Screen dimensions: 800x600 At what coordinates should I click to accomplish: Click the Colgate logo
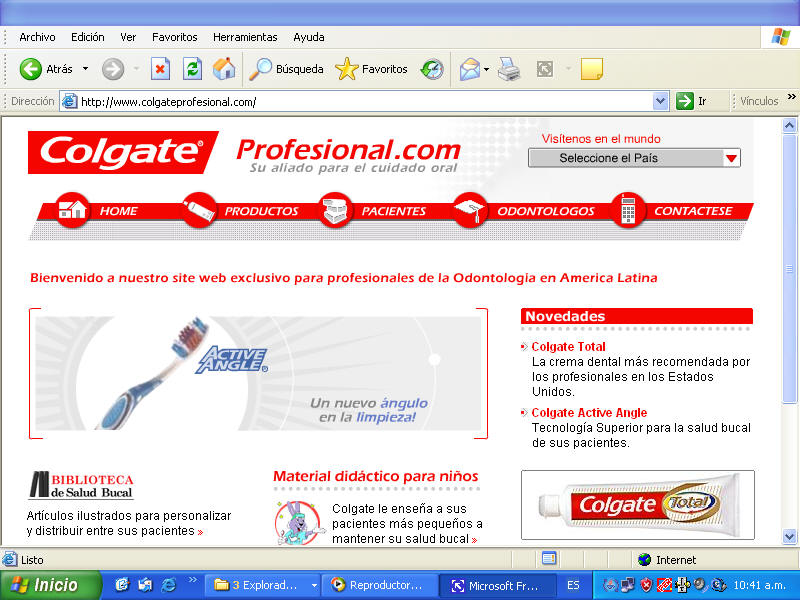[122, 152]
